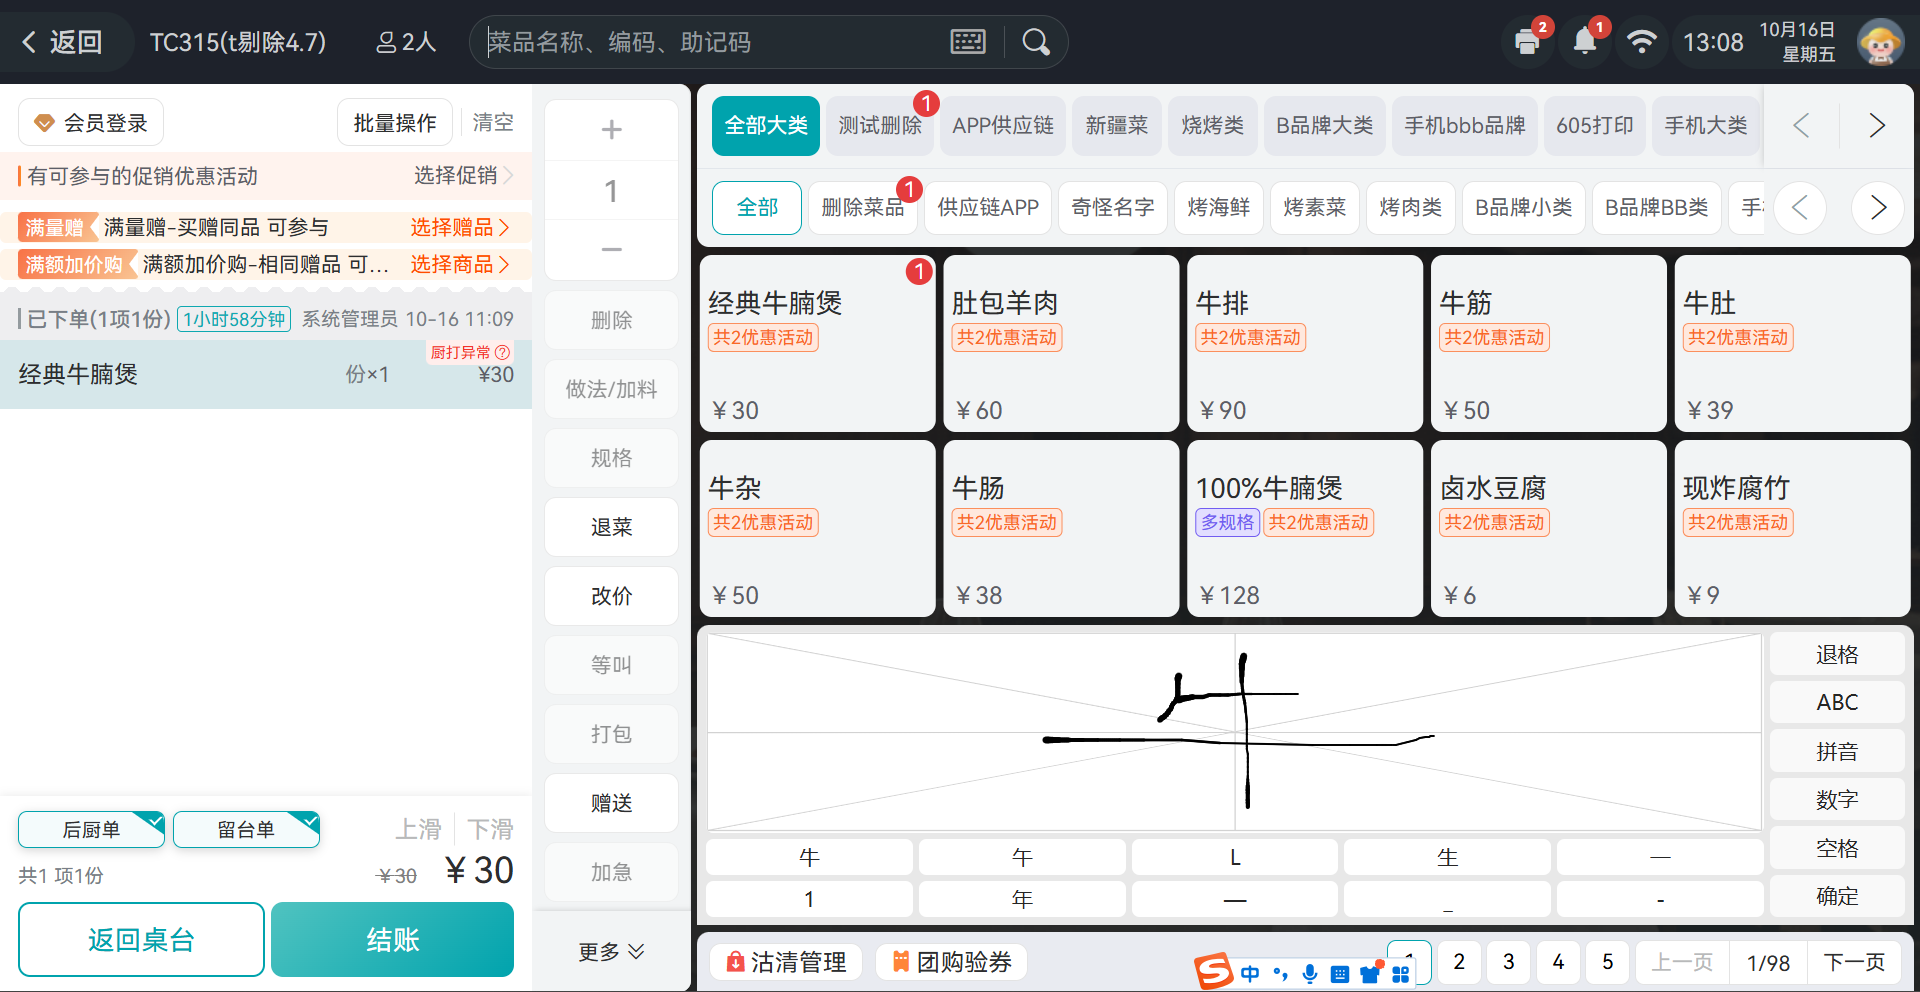This screenshot has height=992, width=1920.
Task: Click 返回桌台 button
Action: [x=141, y=940]
